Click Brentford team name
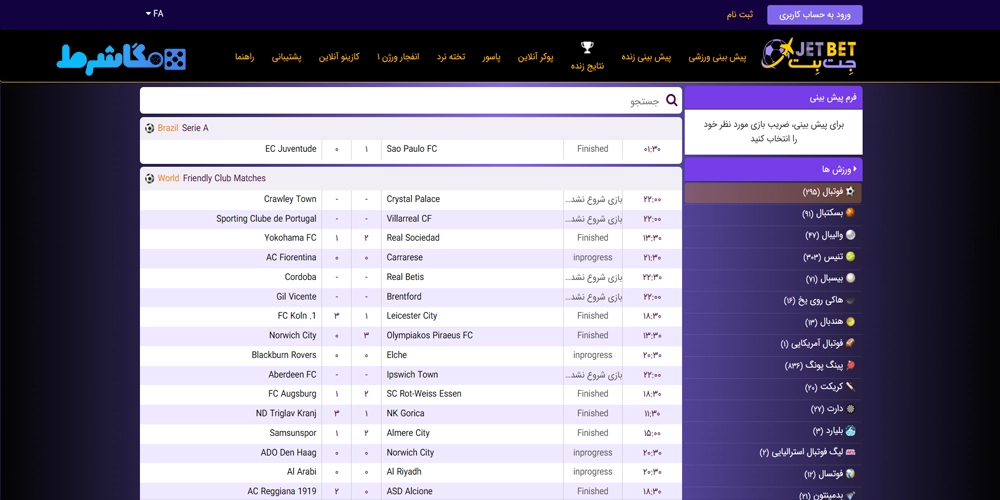 click(x=405, y=297)
